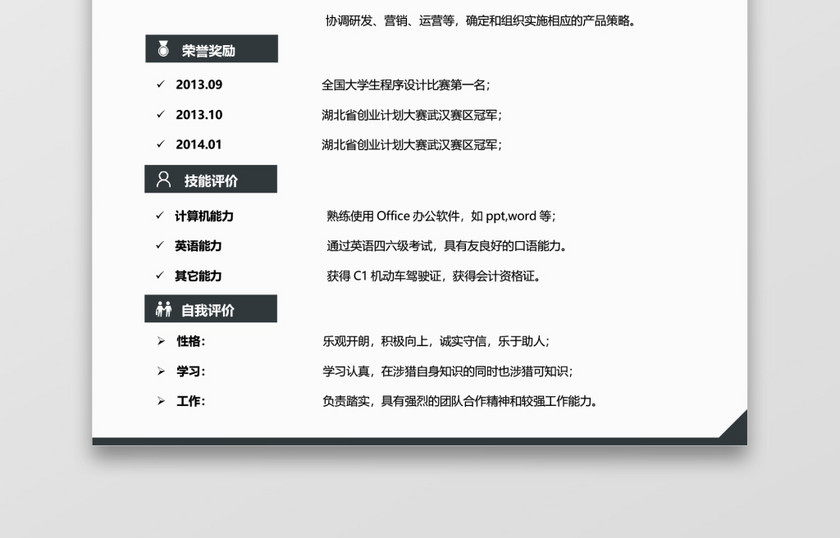
Task: Select the 技能评价 section header text
Action: (x=211, y=181)
